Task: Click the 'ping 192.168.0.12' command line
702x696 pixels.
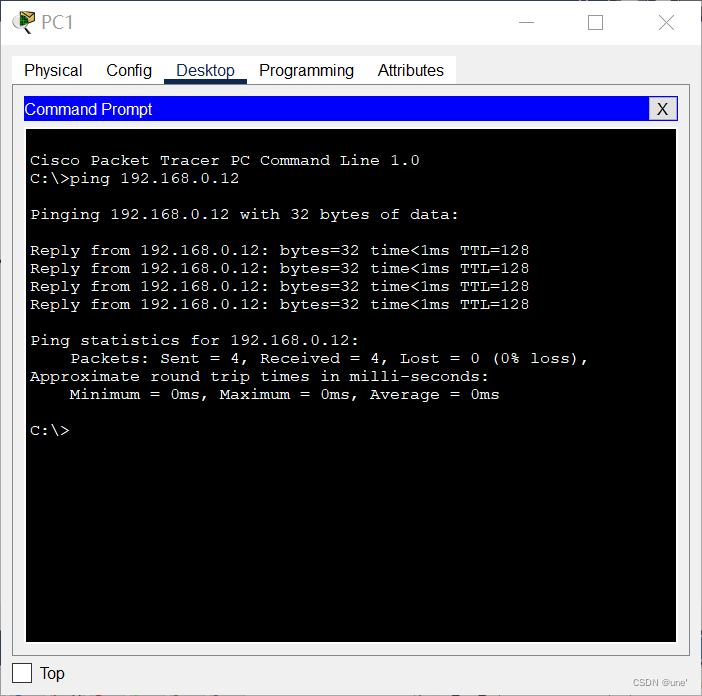Action: [x=134, y=179]
